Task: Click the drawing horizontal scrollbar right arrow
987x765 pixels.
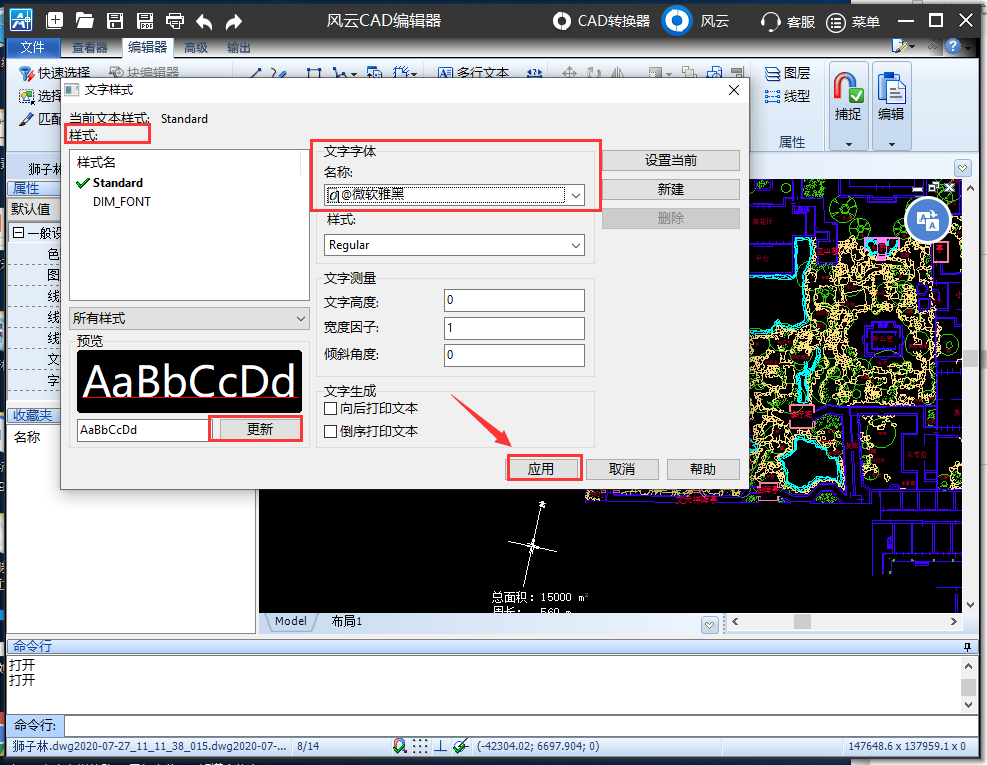Action: pos(954,621)
